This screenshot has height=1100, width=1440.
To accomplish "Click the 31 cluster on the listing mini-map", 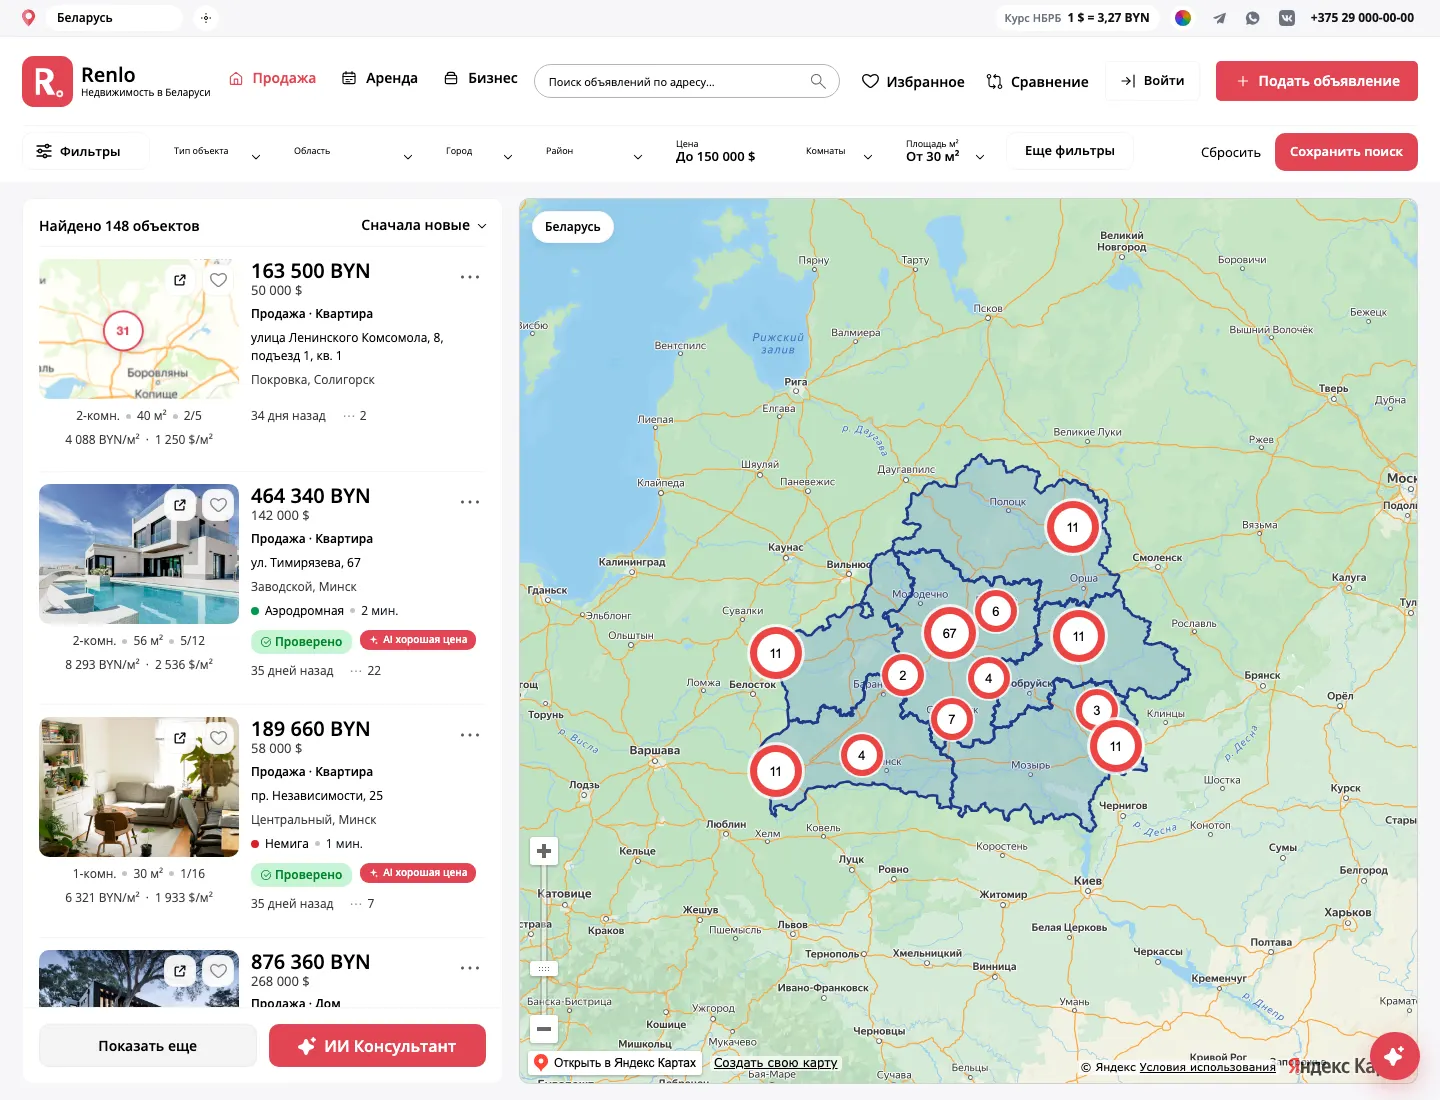I will pos(123,331).
